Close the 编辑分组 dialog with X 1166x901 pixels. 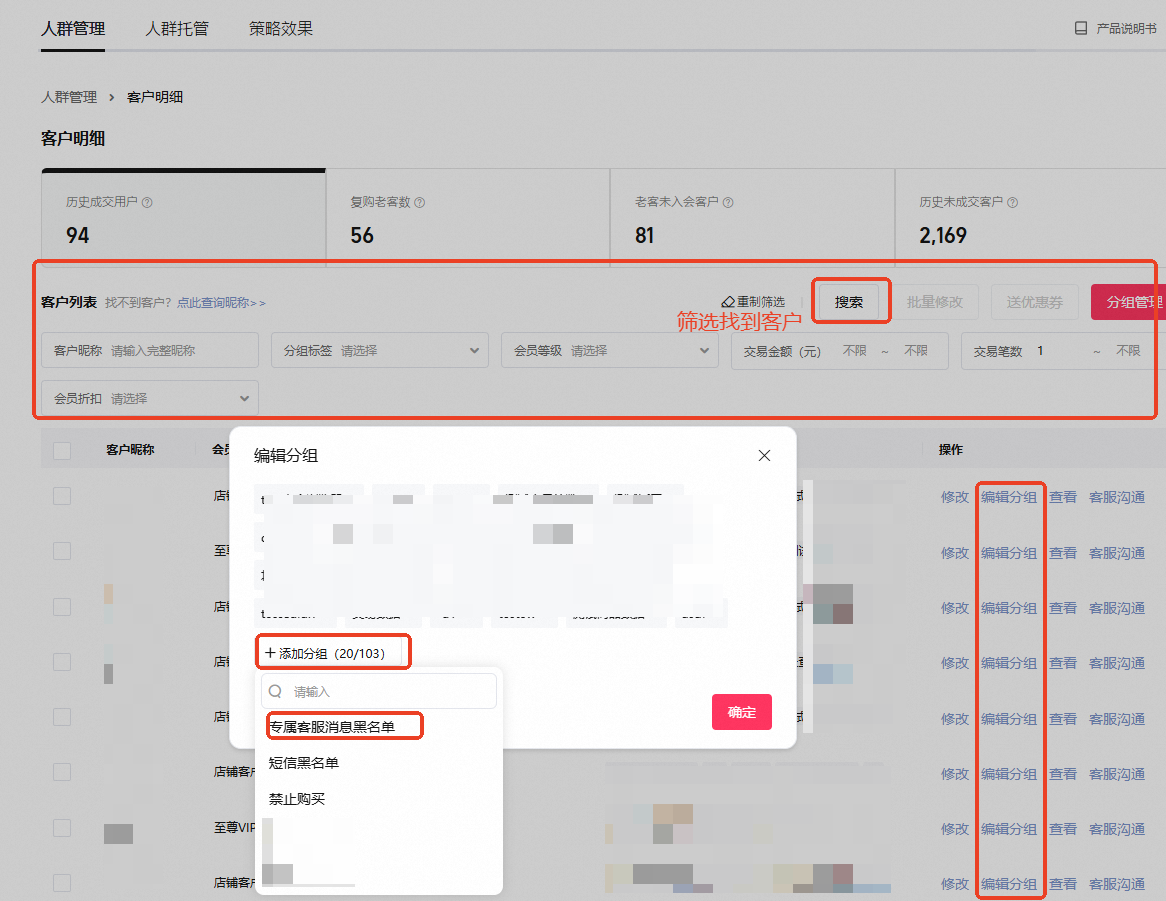tap(764, 456)
